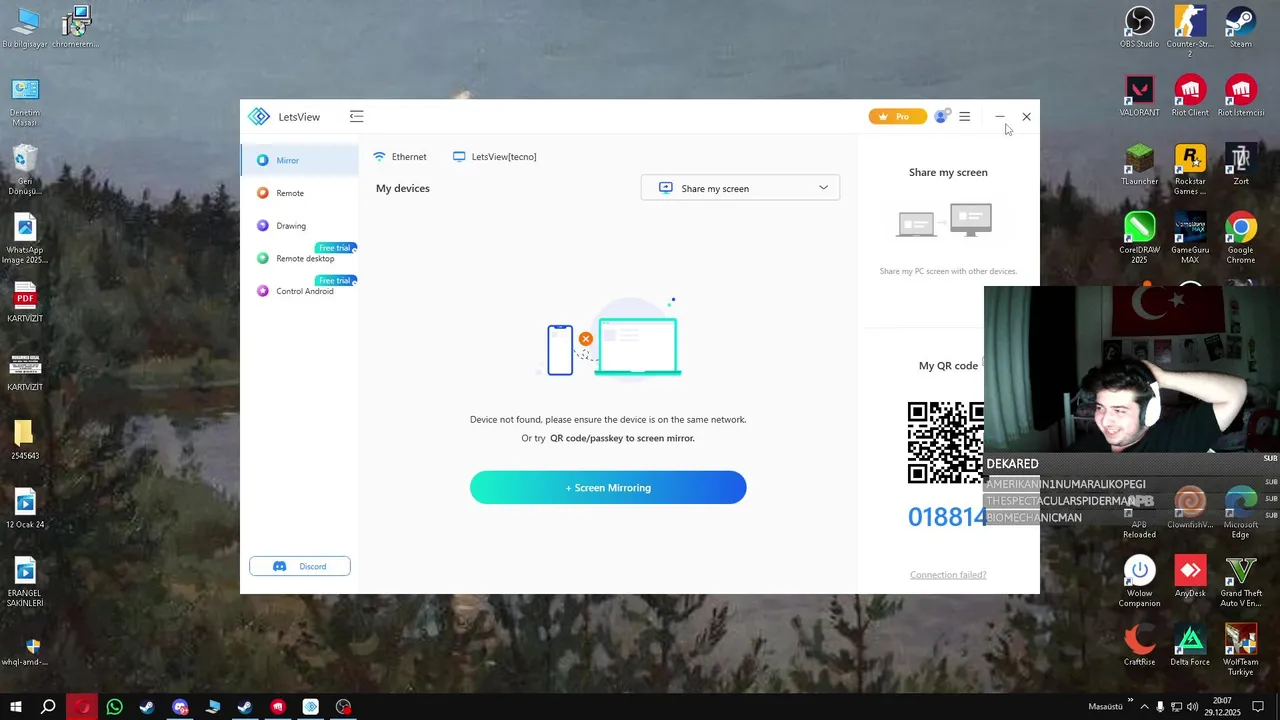This screenshot has height=720, width=1280.
Task: Open CraftRise desktop shortcut
Action: click(1139, 645)
